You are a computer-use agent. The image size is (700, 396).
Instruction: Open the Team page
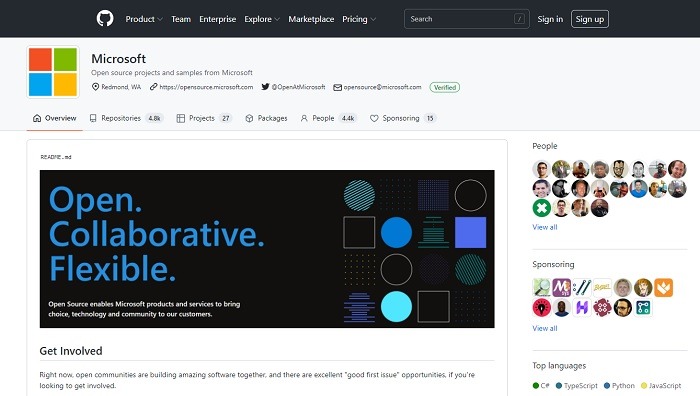point(181,19)
